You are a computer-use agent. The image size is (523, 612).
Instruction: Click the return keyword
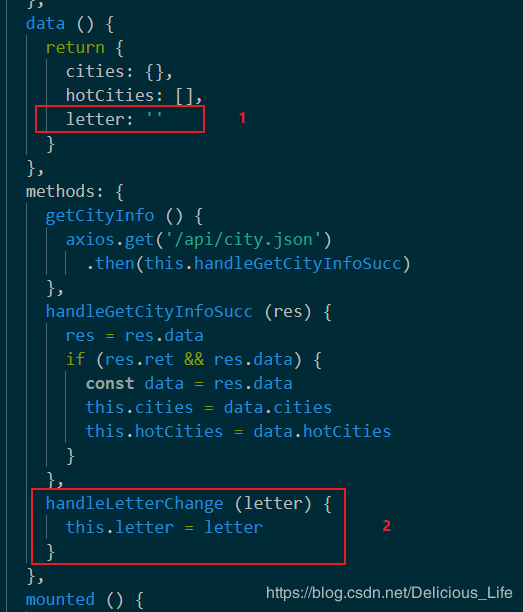75,48
